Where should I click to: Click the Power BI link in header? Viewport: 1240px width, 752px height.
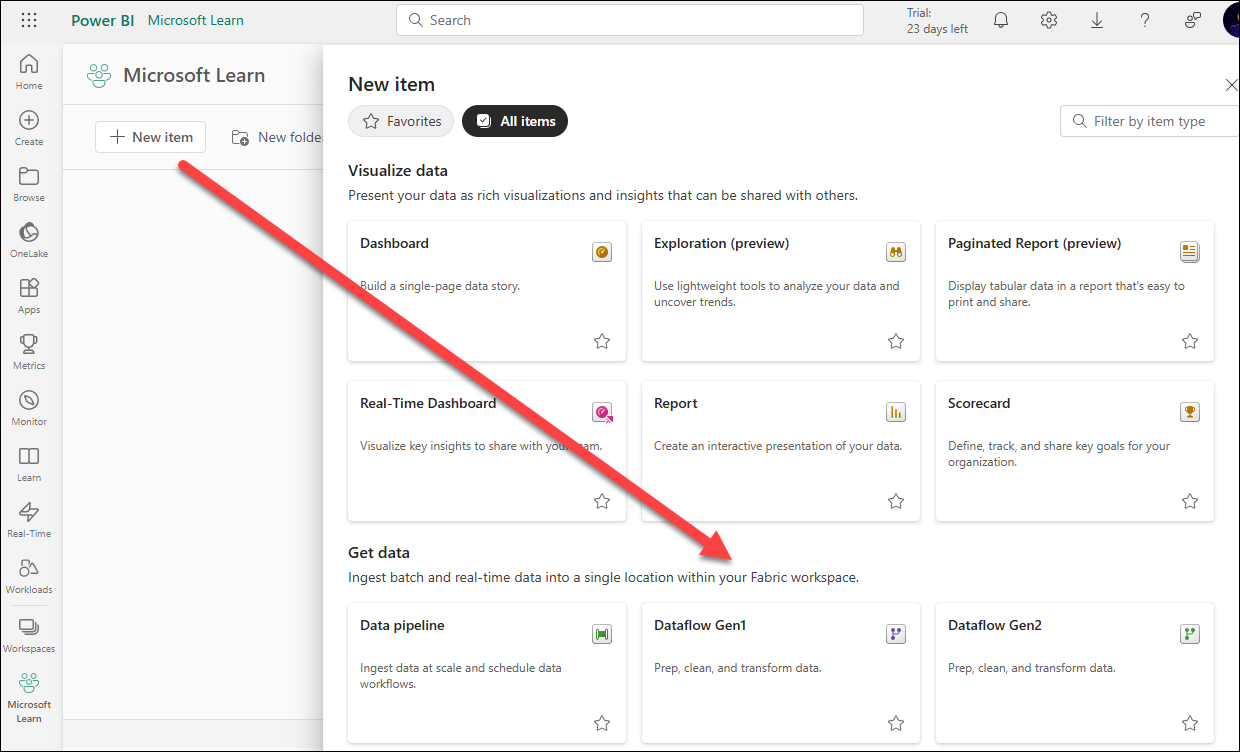[x=103, y=20]
